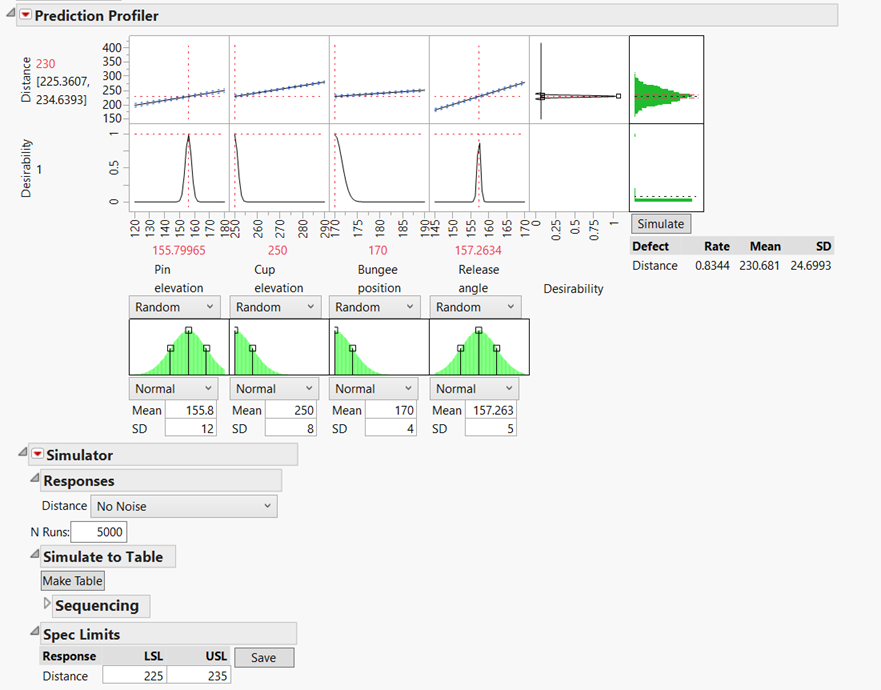Open the Simulator red triangle menu
881x690 pixels.
point(38,454)
